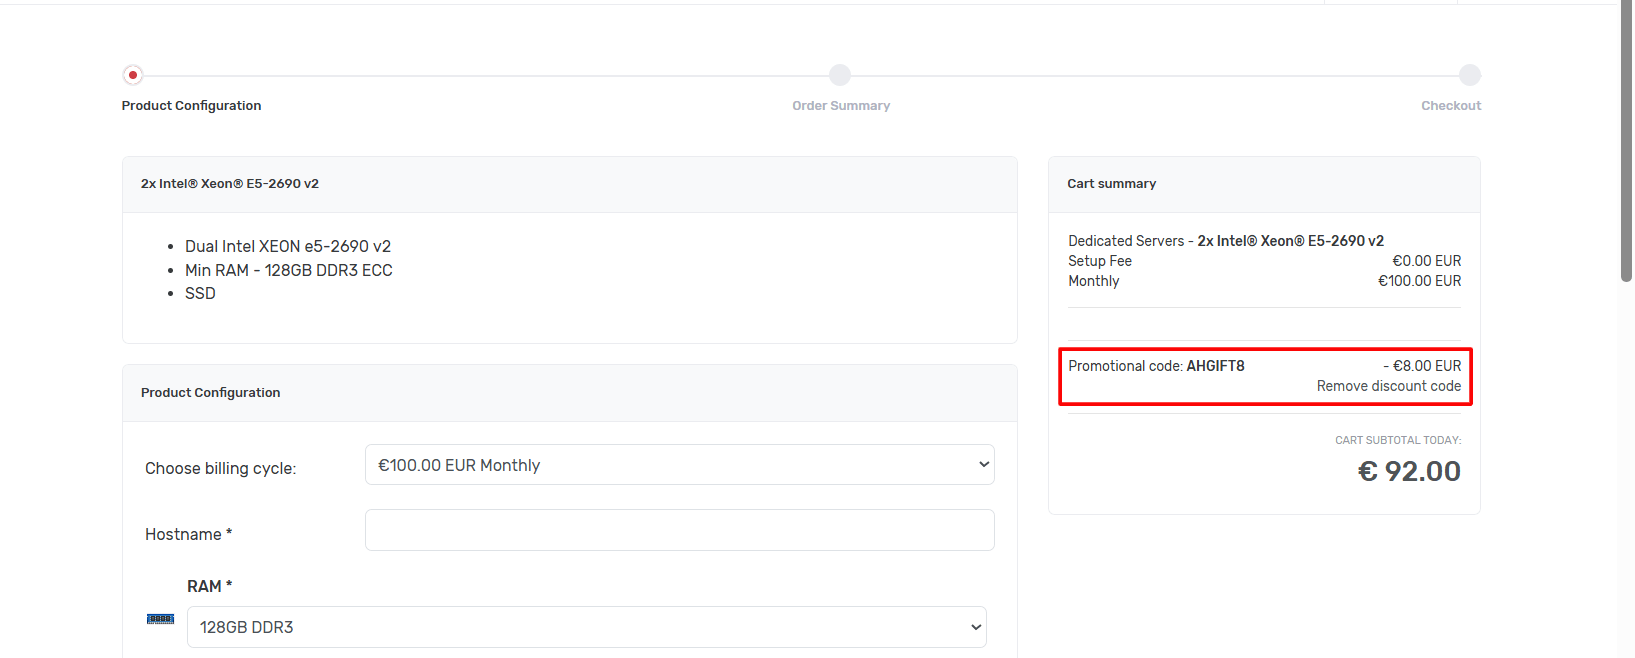Click the Choose billing cycle label
The height and width of the screenshot is (658, 1635).
(x=220, y=468)
